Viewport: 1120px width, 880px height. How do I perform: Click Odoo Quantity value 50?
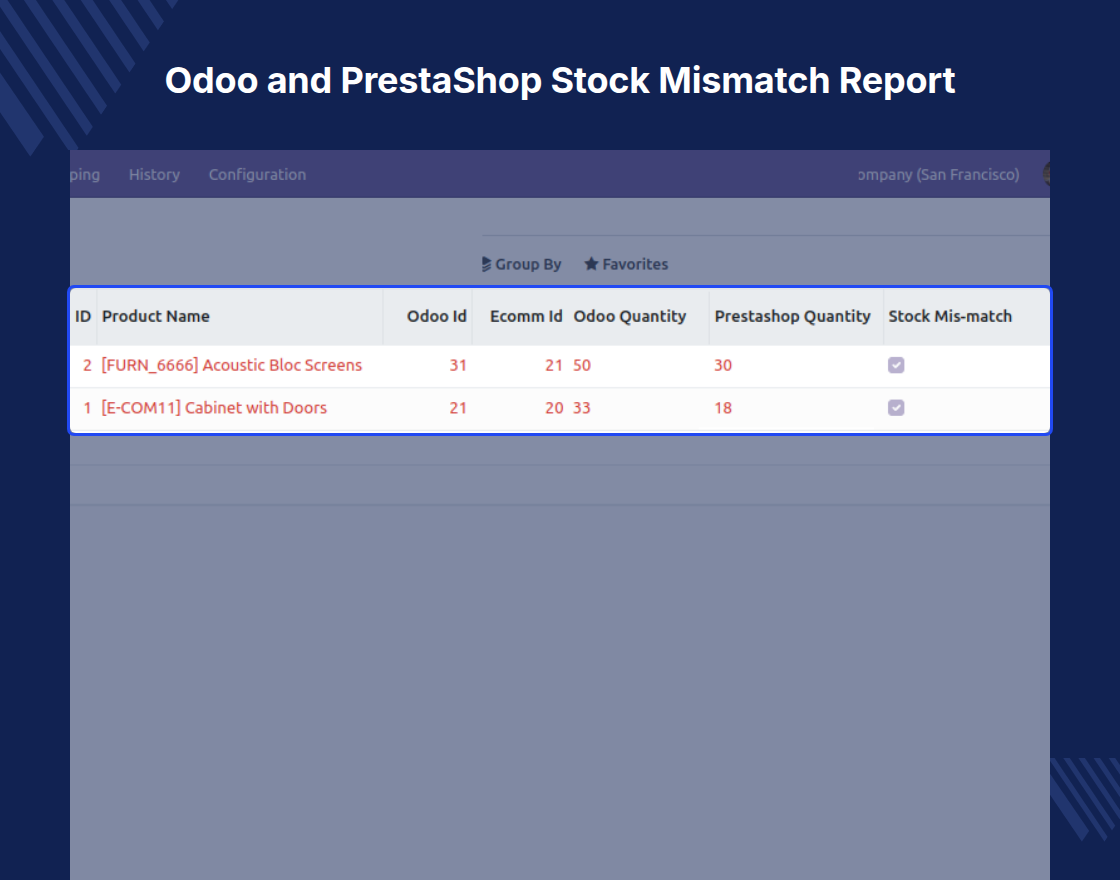pos(581,365)
